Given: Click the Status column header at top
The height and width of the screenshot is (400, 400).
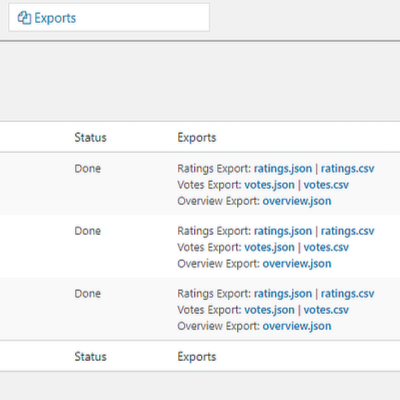Looking at the screenshot, I should click(90, 137).
